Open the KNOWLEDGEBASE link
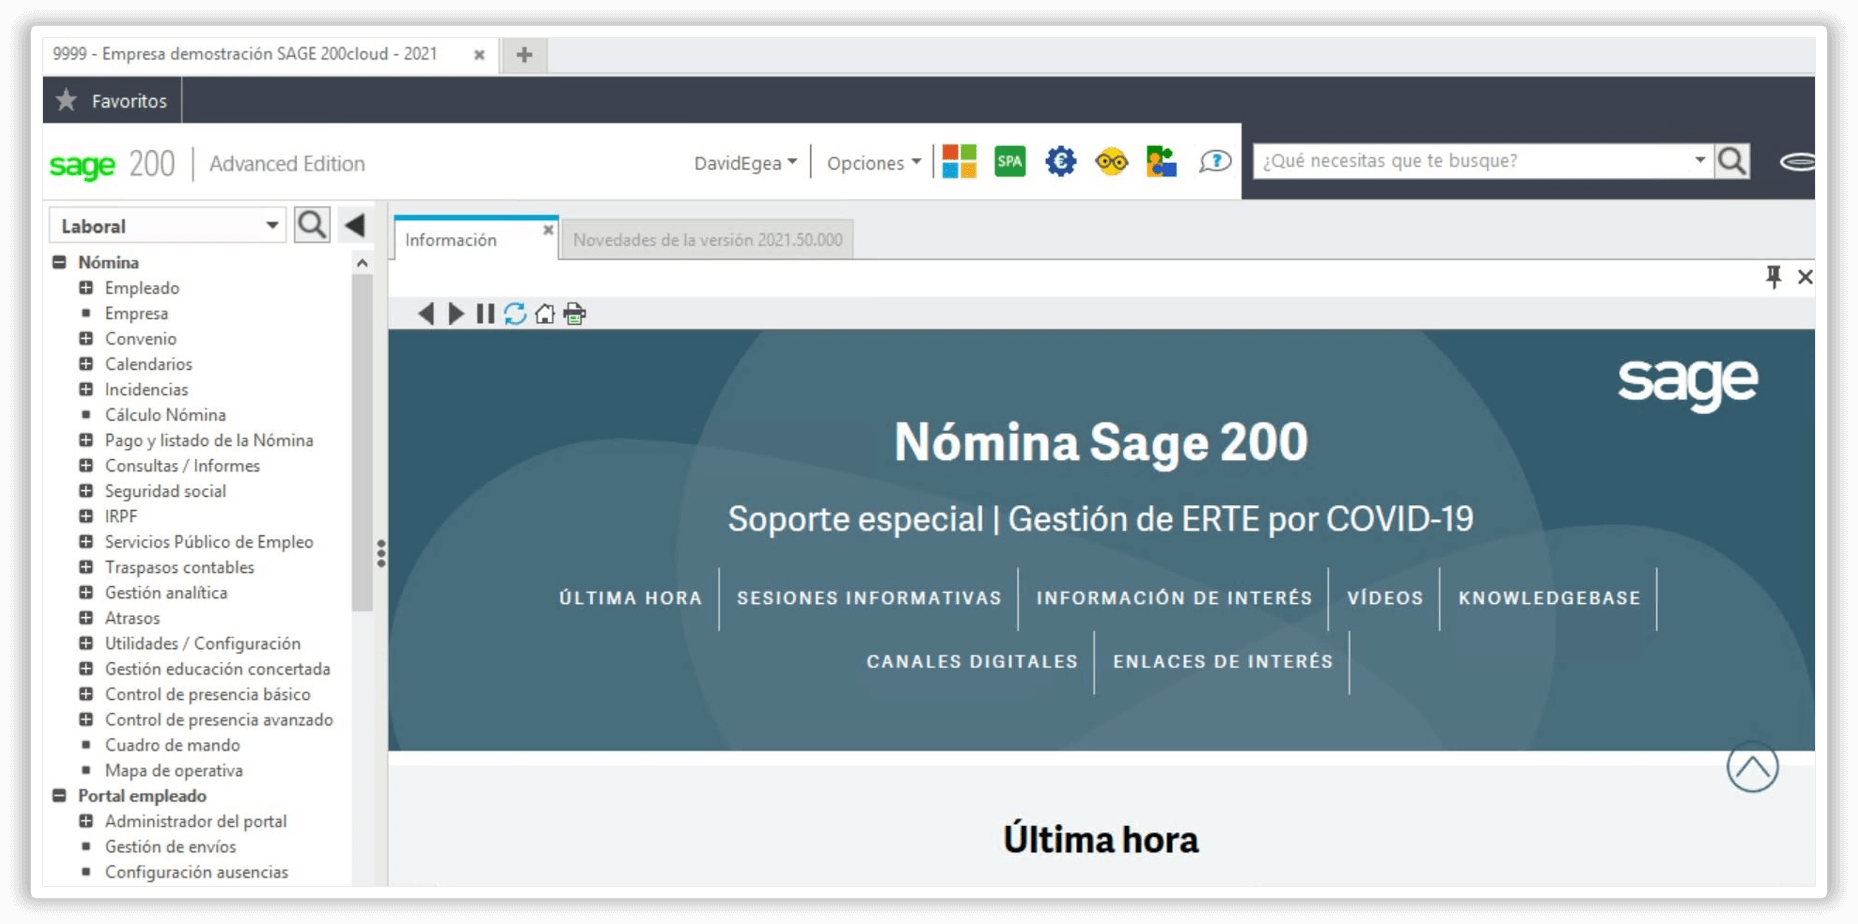The image size is (1858, 924). click(1549, 598)
